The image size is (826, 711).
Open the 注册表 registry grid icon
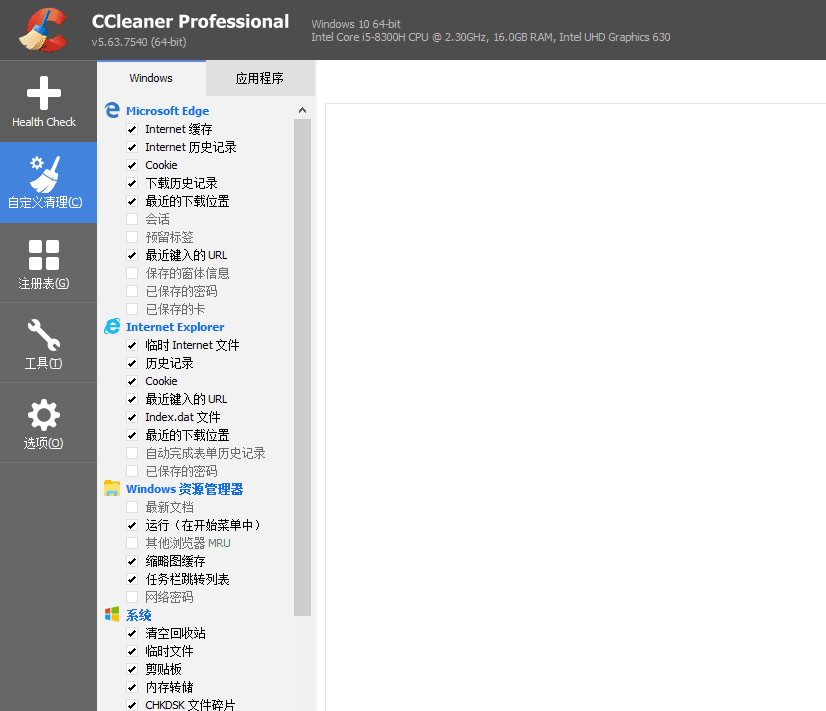(44, 255)
